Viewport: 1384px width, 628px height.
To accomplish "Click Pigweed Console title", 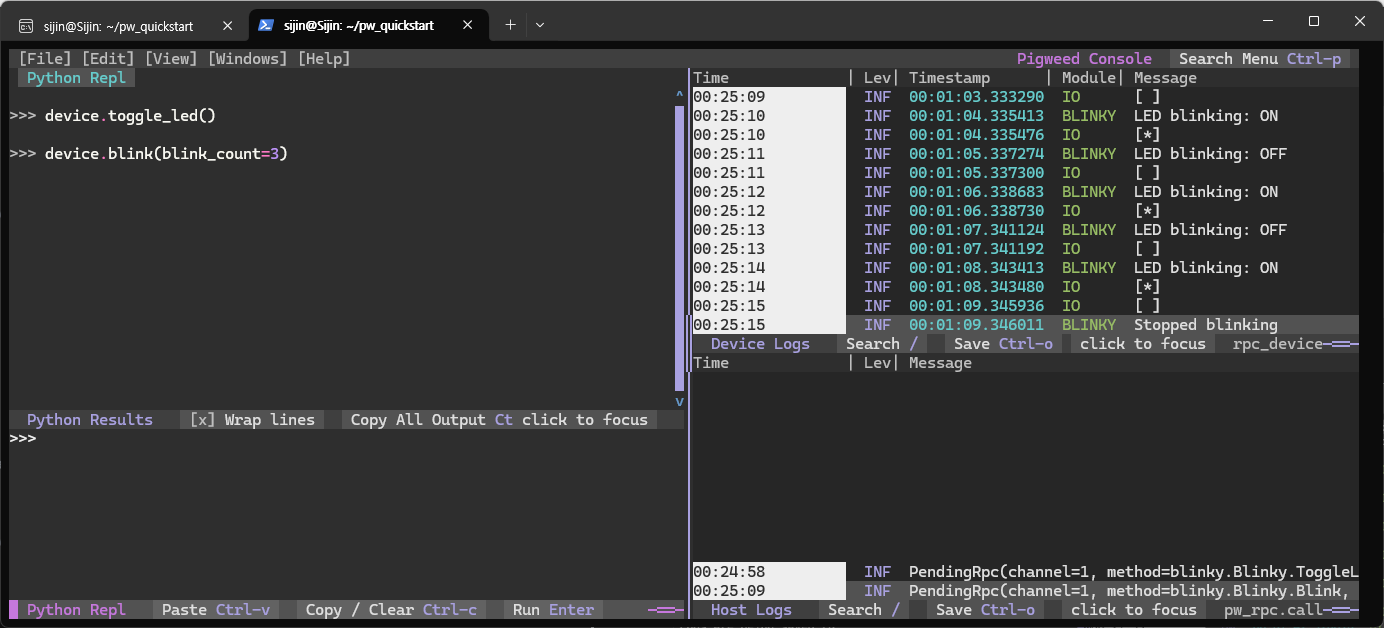I will point(1084,59).
